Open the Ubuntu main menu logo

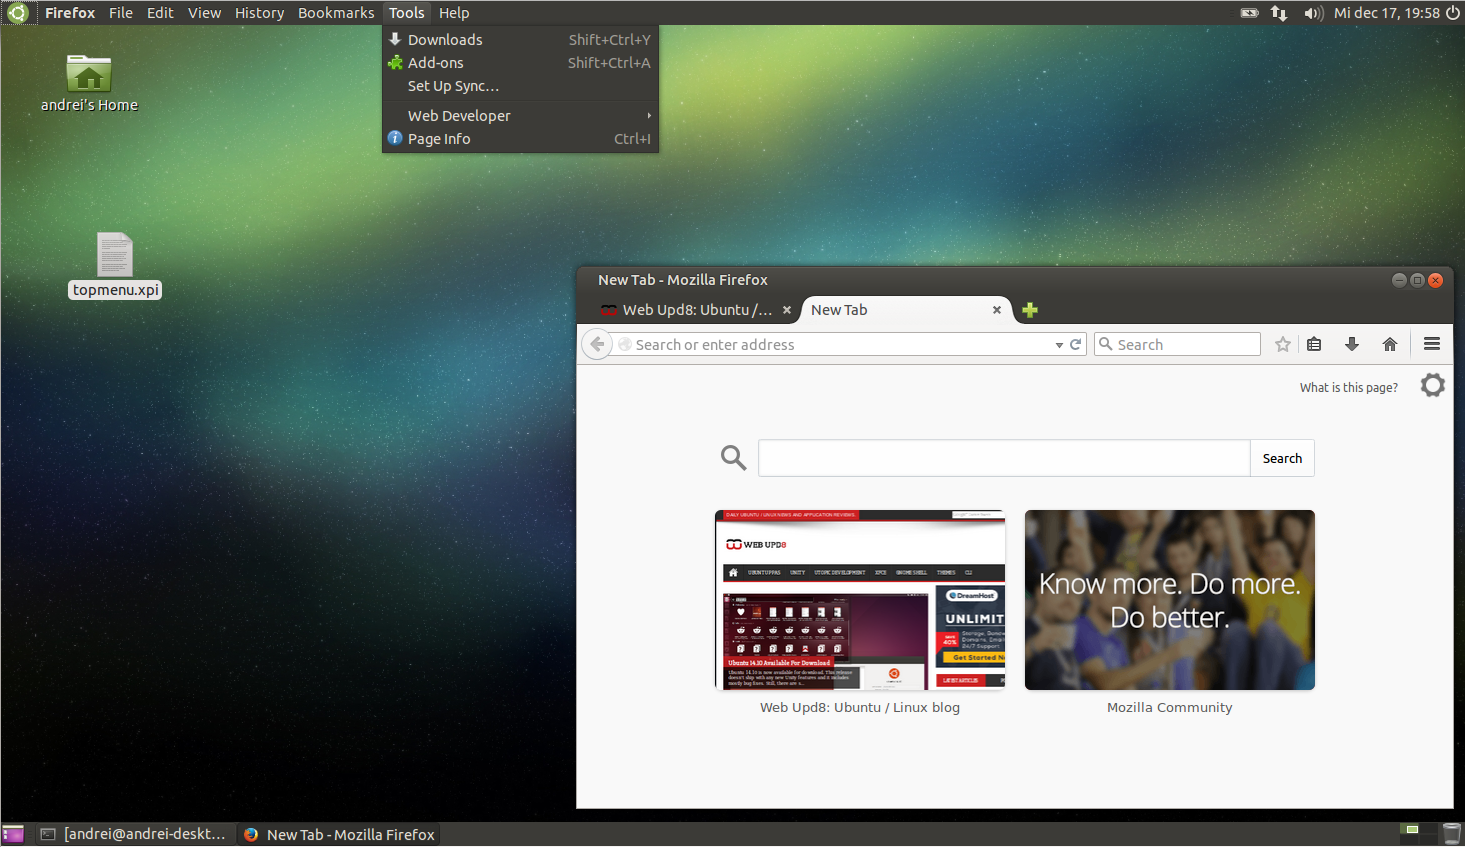pyautogui.click(x=17, y=13)
